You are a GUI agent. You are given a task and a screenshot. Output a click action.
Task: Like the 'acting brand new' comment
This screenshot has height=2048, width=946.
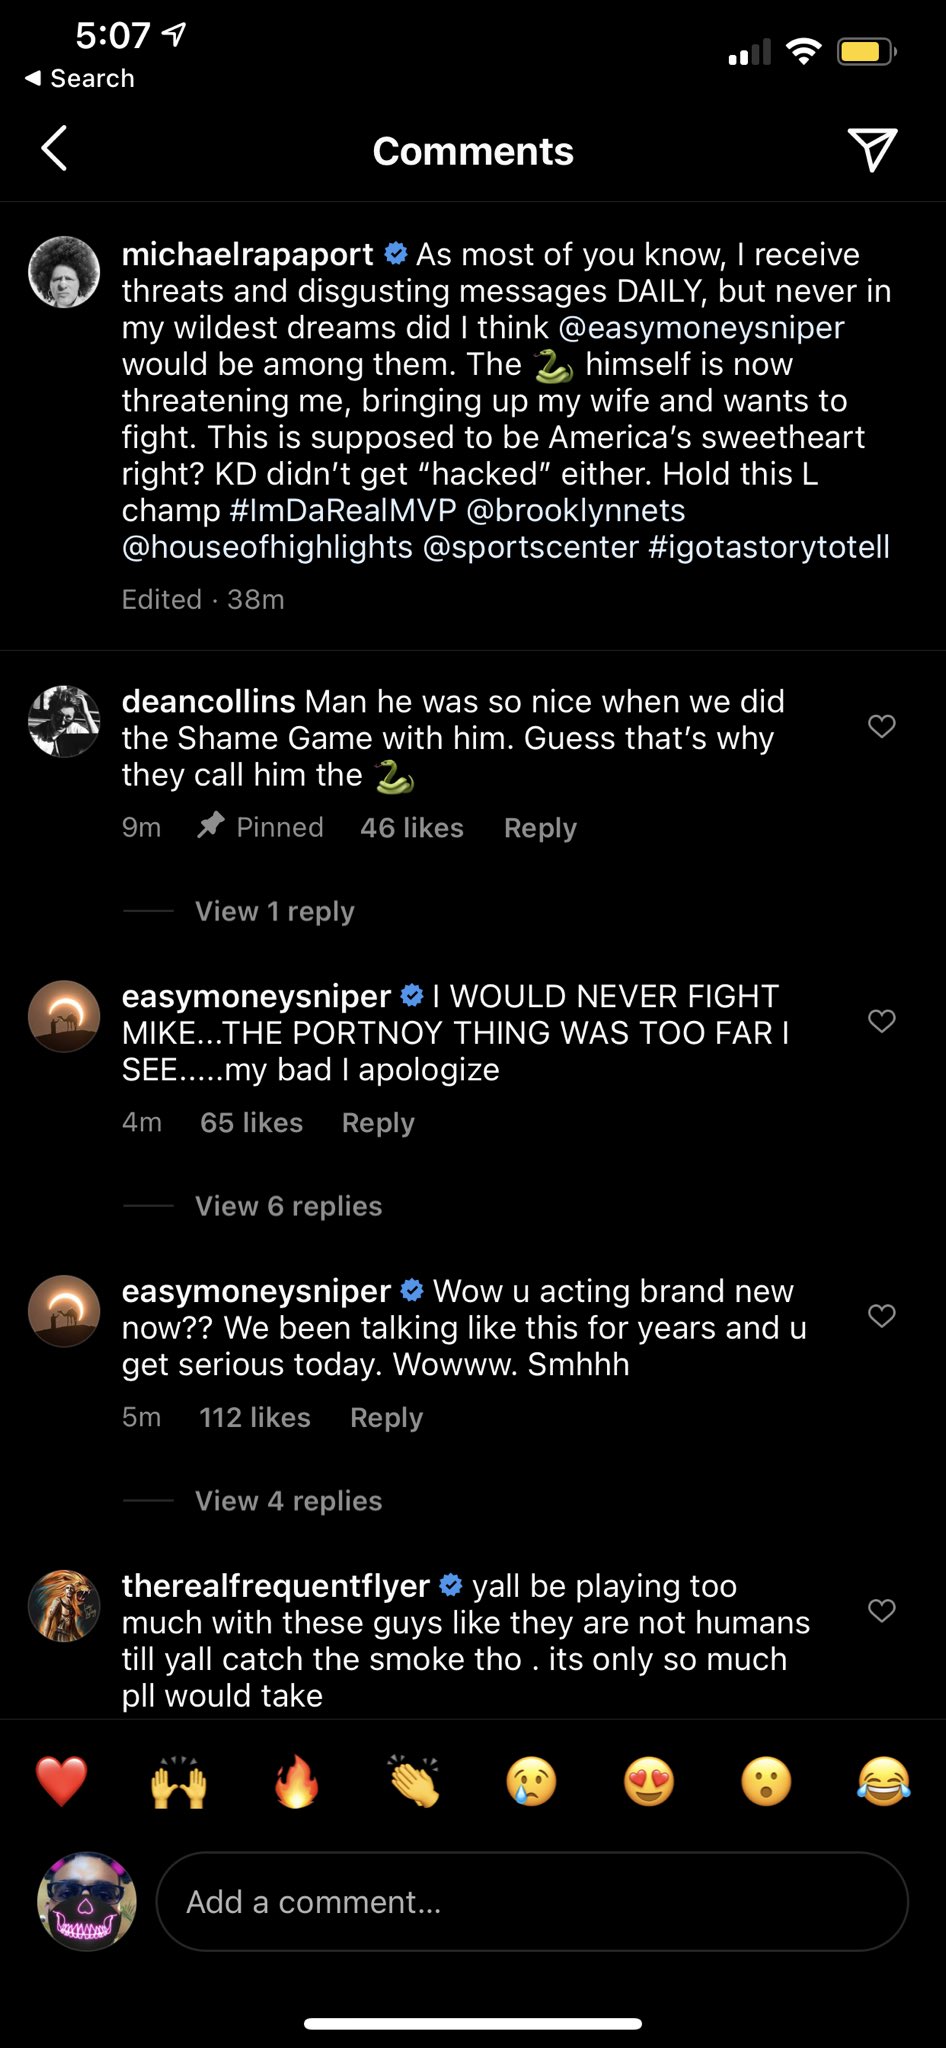tap(881, 1316)
